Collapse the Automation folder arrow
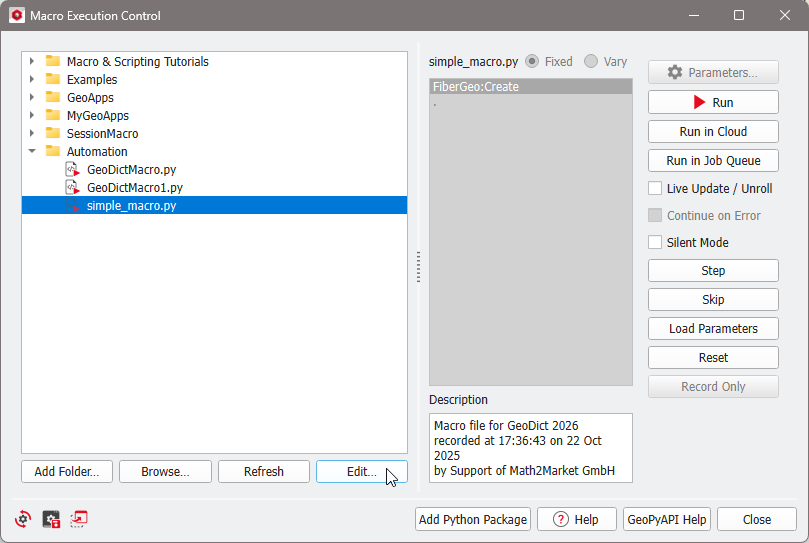This screenshot has height=543, width=809. [32, 151]
